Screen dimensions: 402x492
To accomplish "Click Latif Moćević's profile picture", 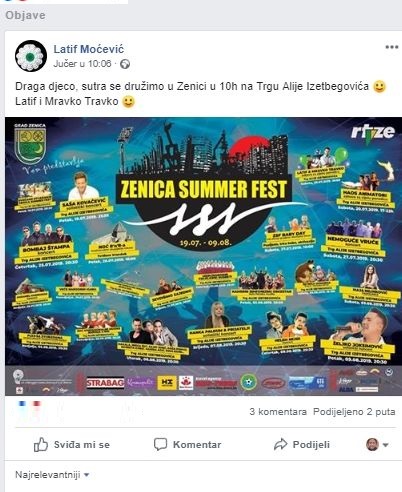I will pyautogui.click(x=31, y=56).
